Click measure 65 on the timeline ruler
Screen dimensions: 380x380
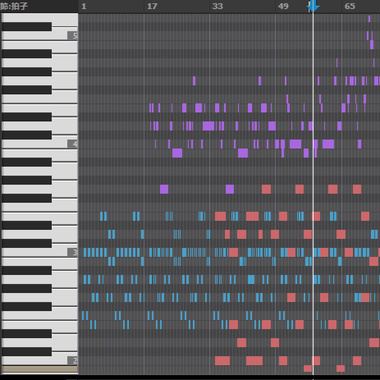click(350, 6)
